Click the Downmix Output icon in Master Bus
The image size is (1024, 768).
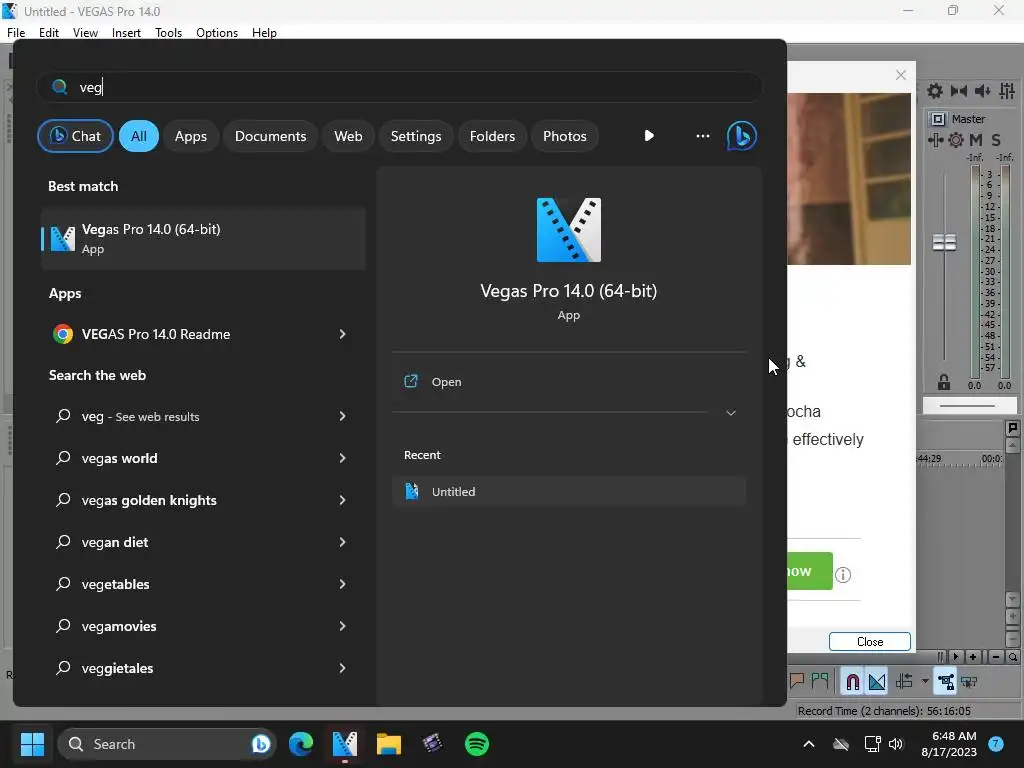[x=959, y=91]
